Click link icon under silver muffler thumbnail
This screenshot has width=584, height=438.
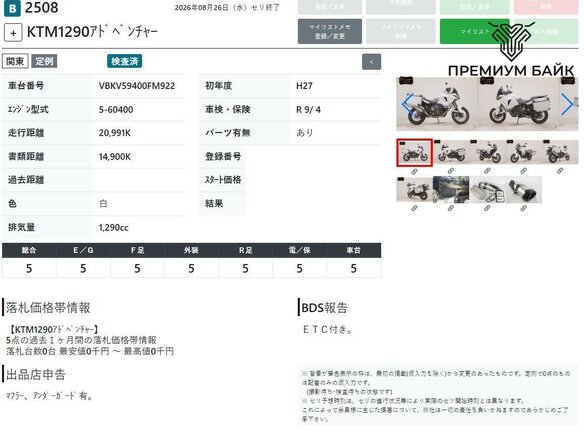pyautogui.click(x=487, y=209)
